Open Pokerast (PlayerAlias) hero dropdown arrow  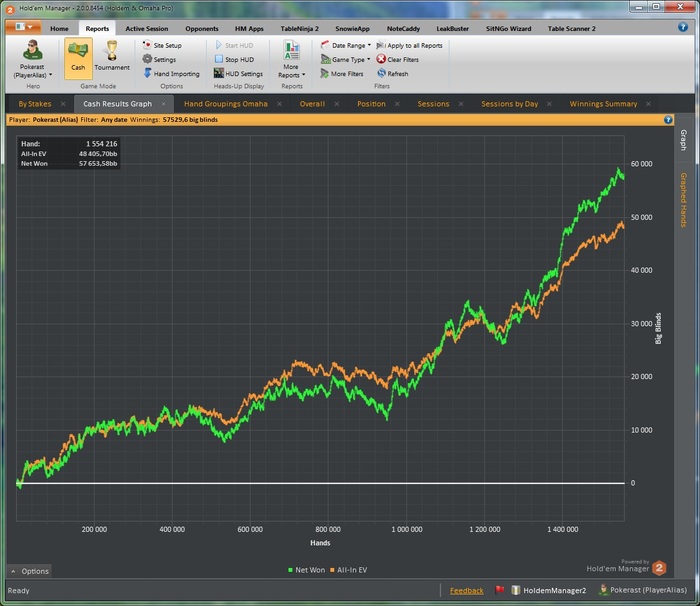[x=50, y=75]
